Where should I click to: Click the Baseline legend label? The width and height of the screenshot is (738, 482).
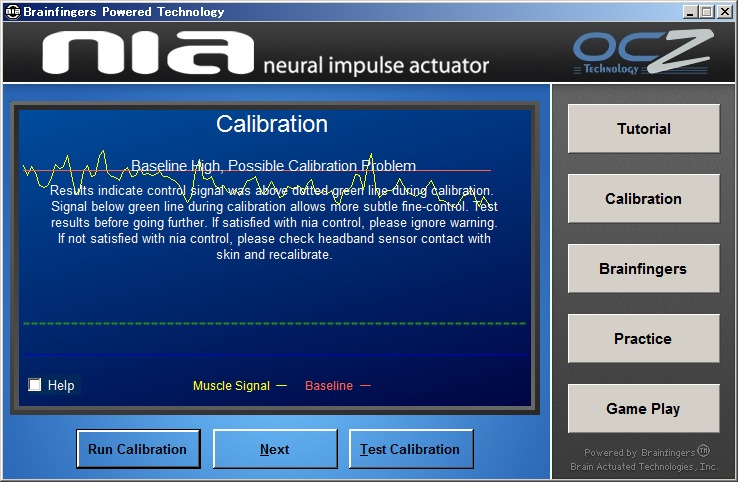(x=329, y=386)
